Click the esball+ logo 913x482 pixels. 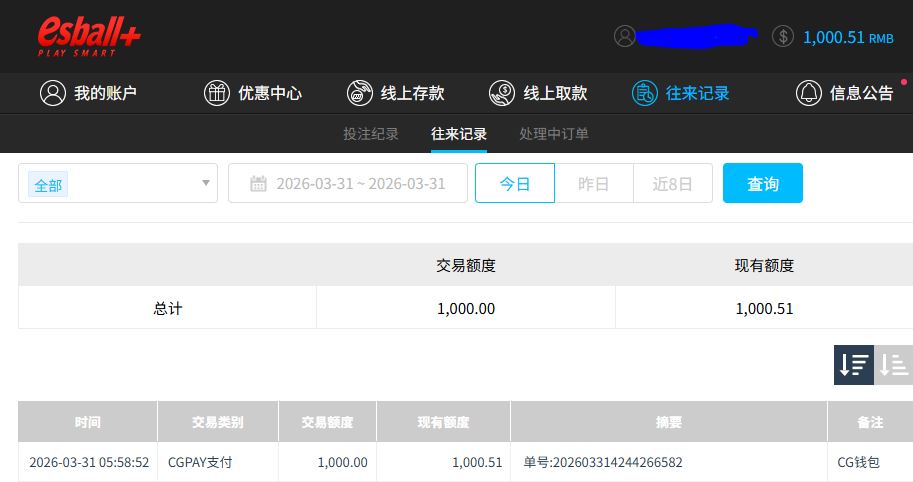coord(89,36)
